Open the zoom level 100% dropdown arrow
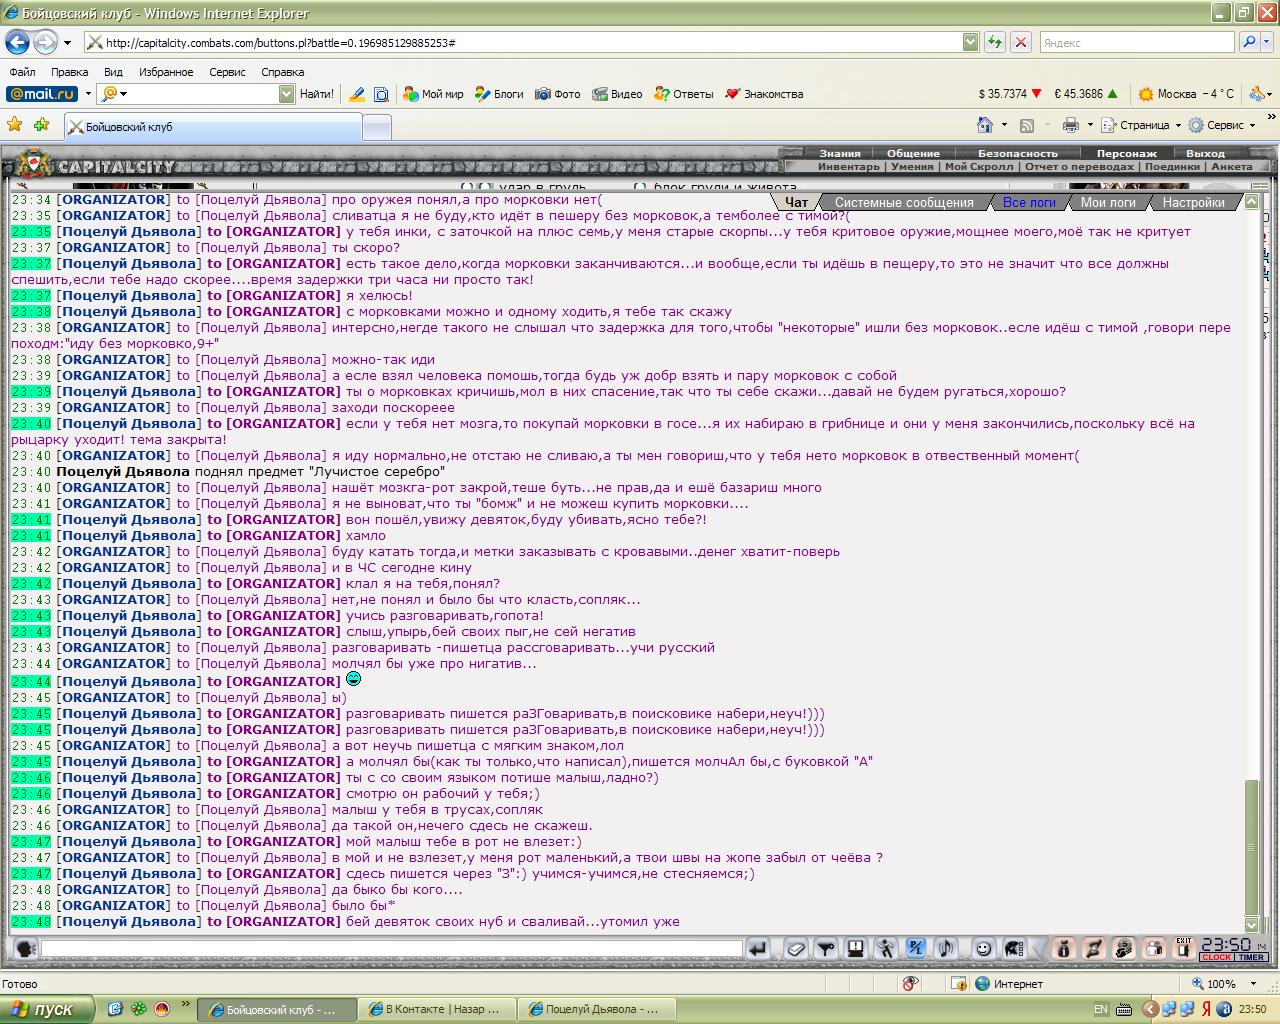The image size is (1280, 1024). tap(1253, 984)
